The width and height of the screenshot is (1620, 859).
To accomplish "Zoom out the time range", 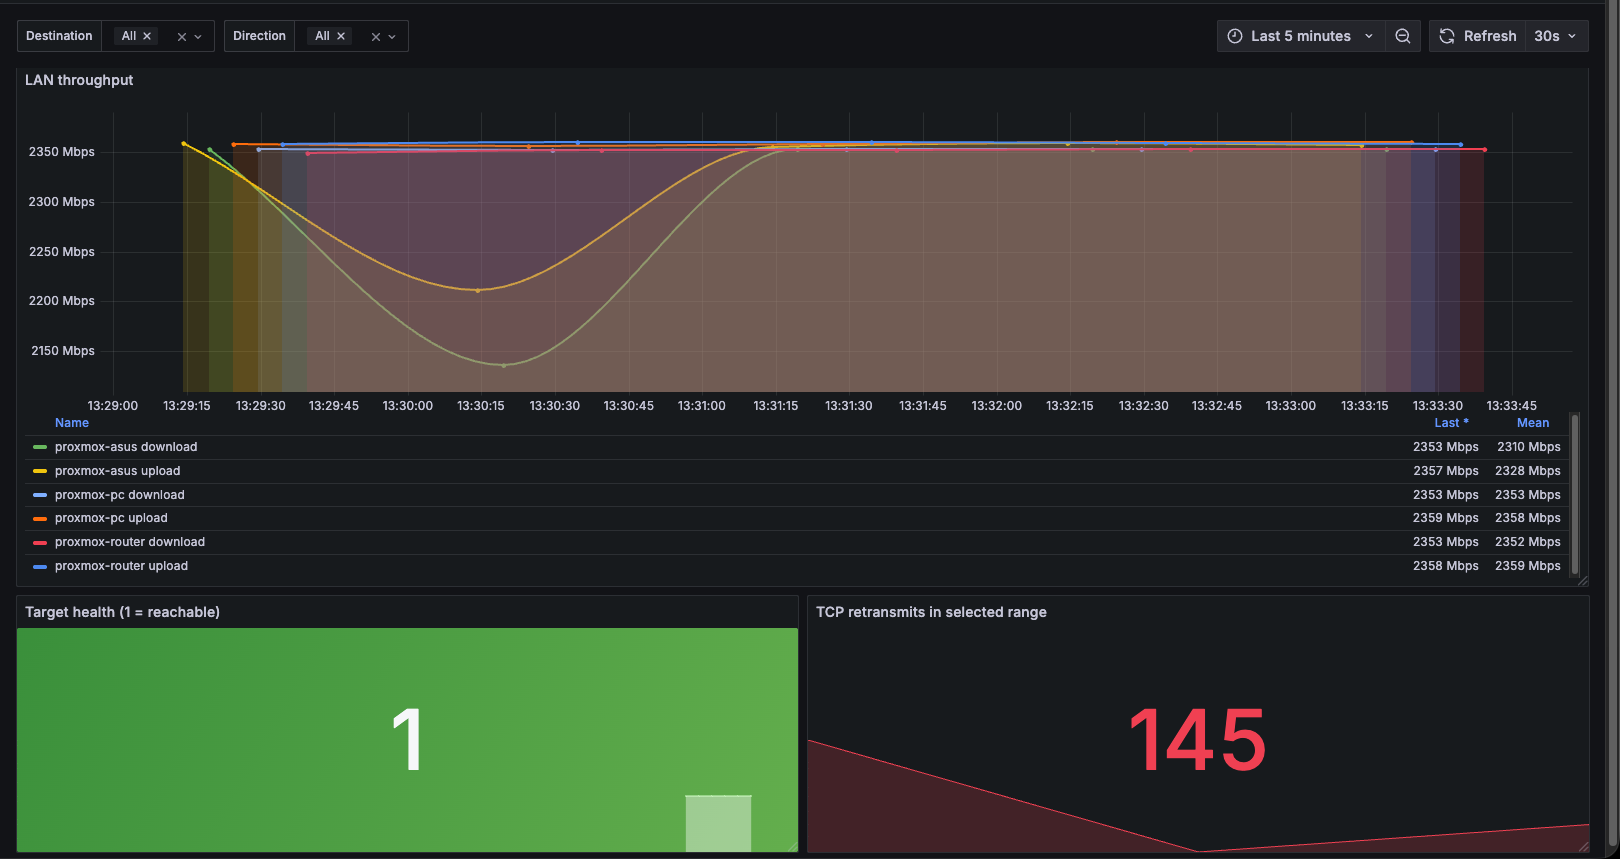I will [x=1403, y=36].
